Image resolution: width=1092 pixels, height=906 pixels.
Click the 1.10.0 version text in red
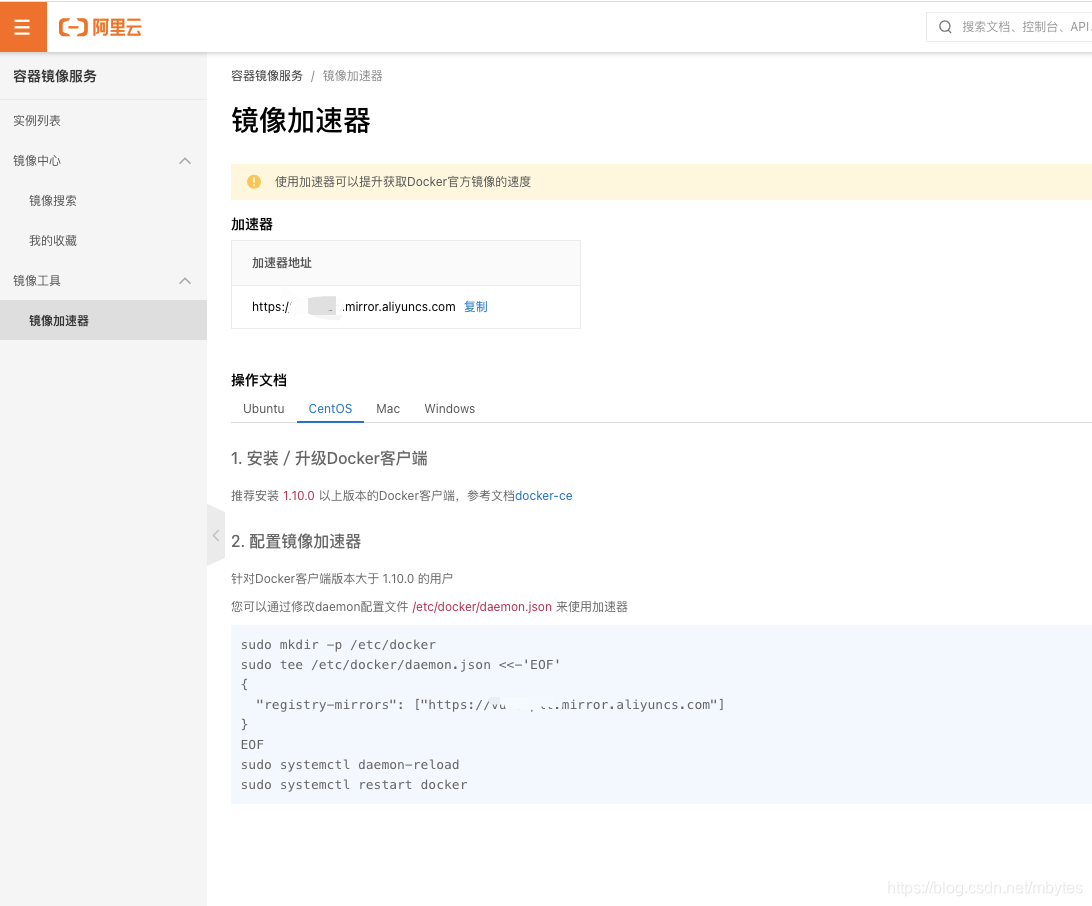click(299, 496)
